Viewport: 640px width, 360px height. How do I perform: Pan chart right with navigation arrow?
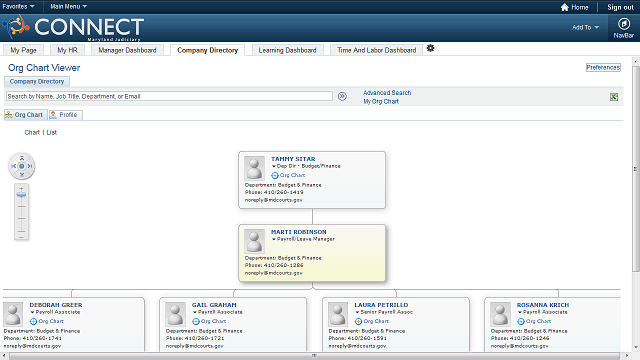(x=30, y=166)
